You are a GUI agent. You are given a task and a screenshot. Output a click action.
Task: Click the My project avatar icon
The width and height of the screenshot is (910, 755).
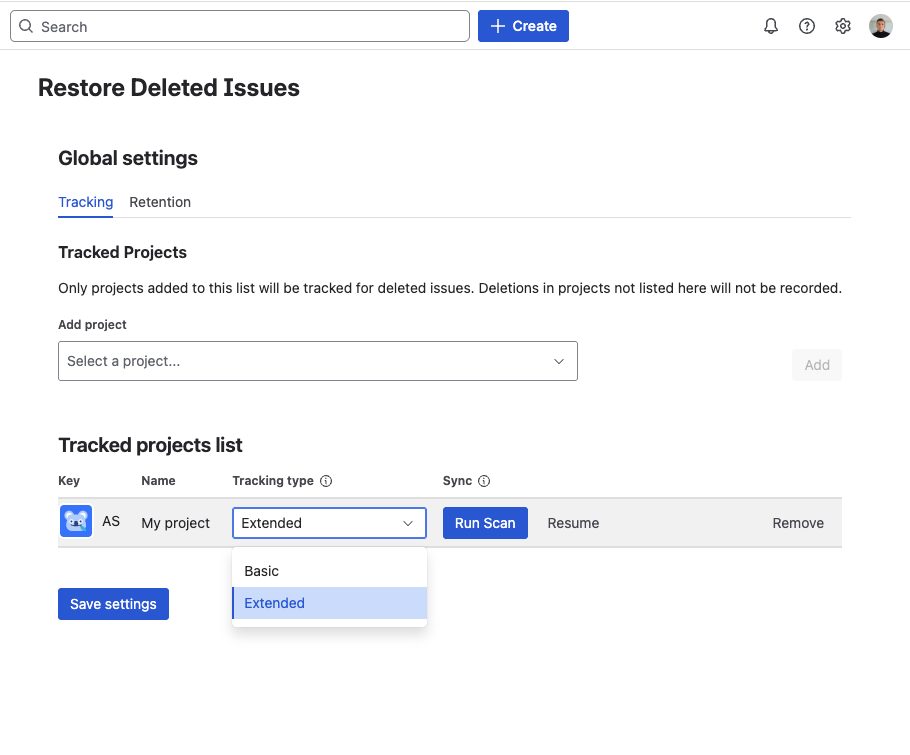click(x=75, y=521)
